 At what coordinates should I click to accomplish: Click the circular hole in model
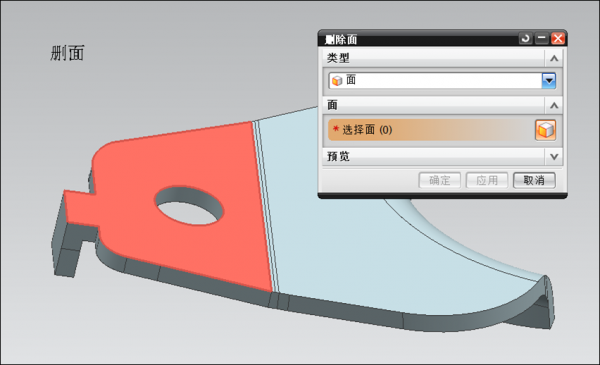pos(189,207)
